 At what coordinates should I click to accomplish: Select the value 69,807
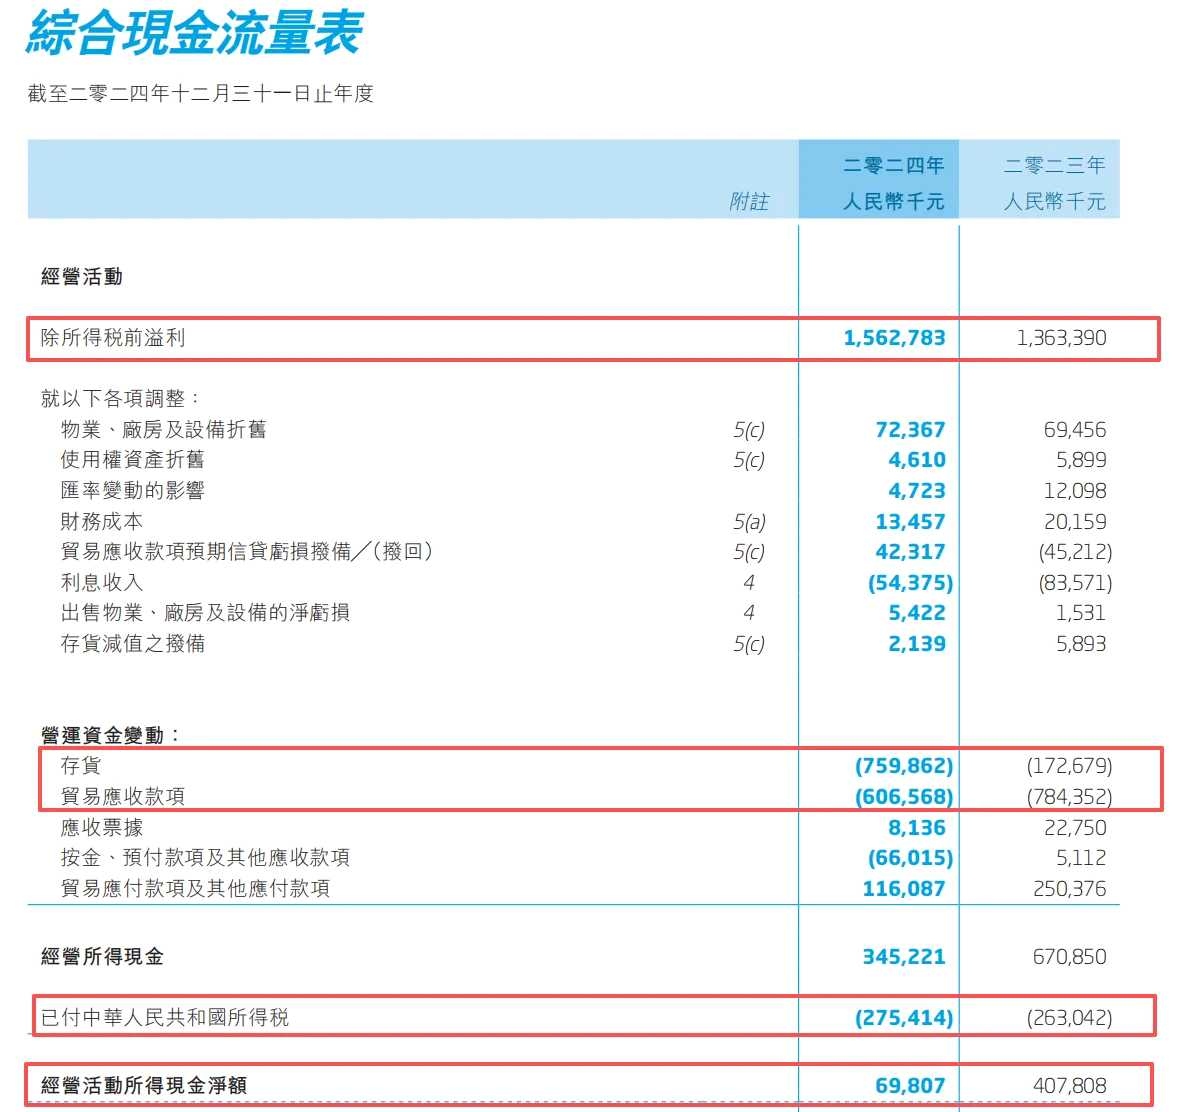[x=910, y=1086]
